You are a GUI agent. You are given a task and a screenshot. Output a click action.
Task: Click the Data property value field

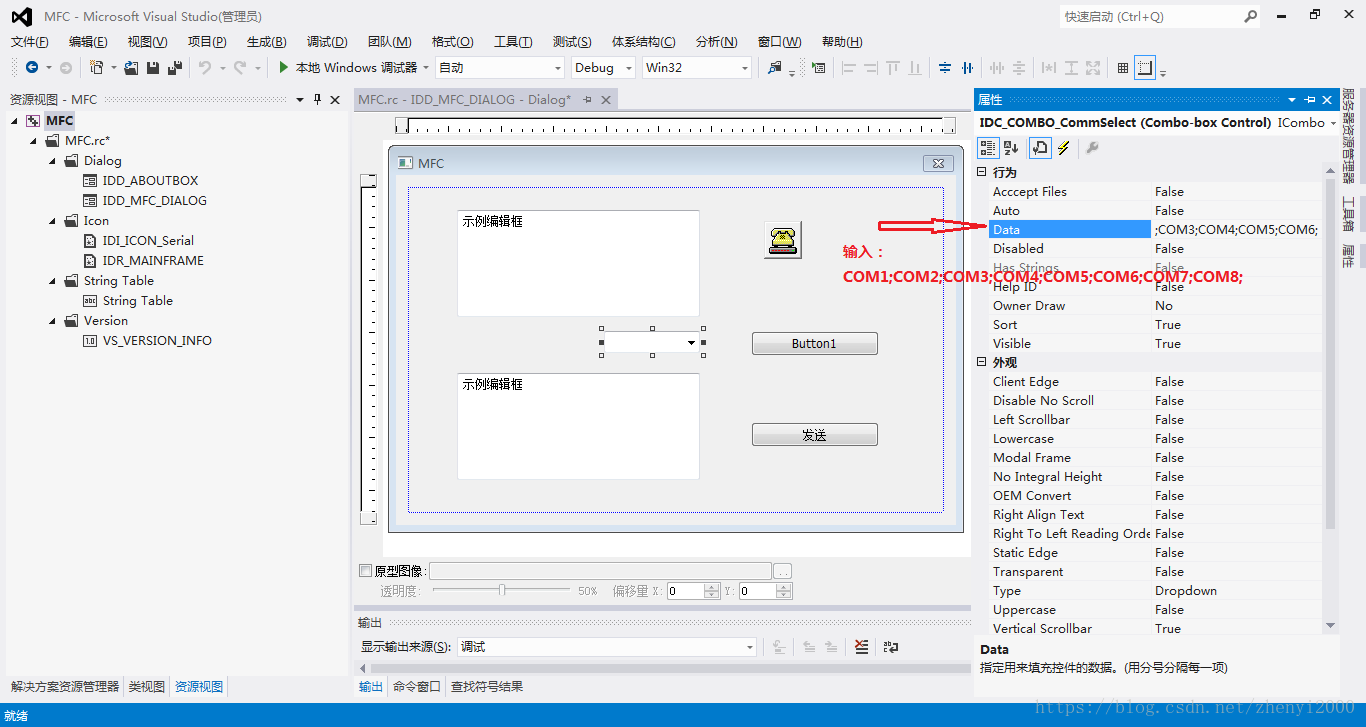tap(1237, 229)
